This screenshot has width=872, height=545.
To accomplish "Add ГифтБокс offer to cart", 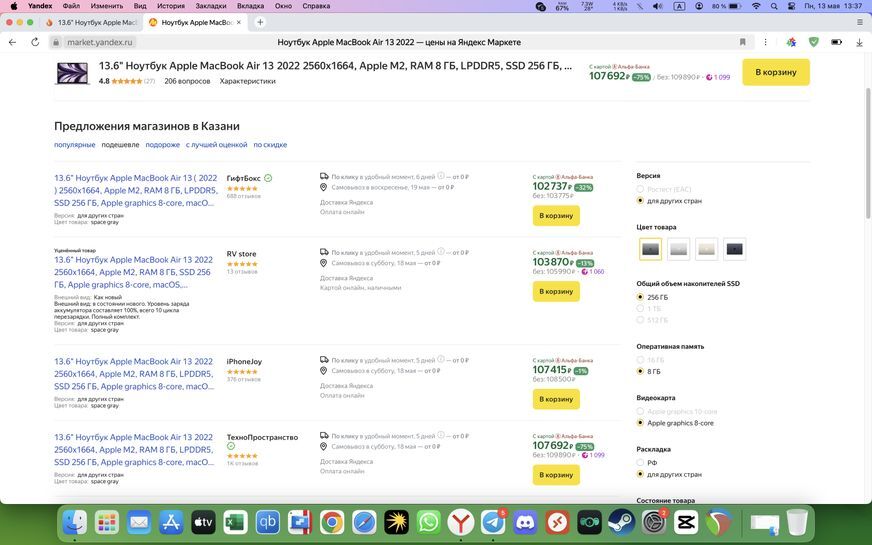I will (556, 215).
